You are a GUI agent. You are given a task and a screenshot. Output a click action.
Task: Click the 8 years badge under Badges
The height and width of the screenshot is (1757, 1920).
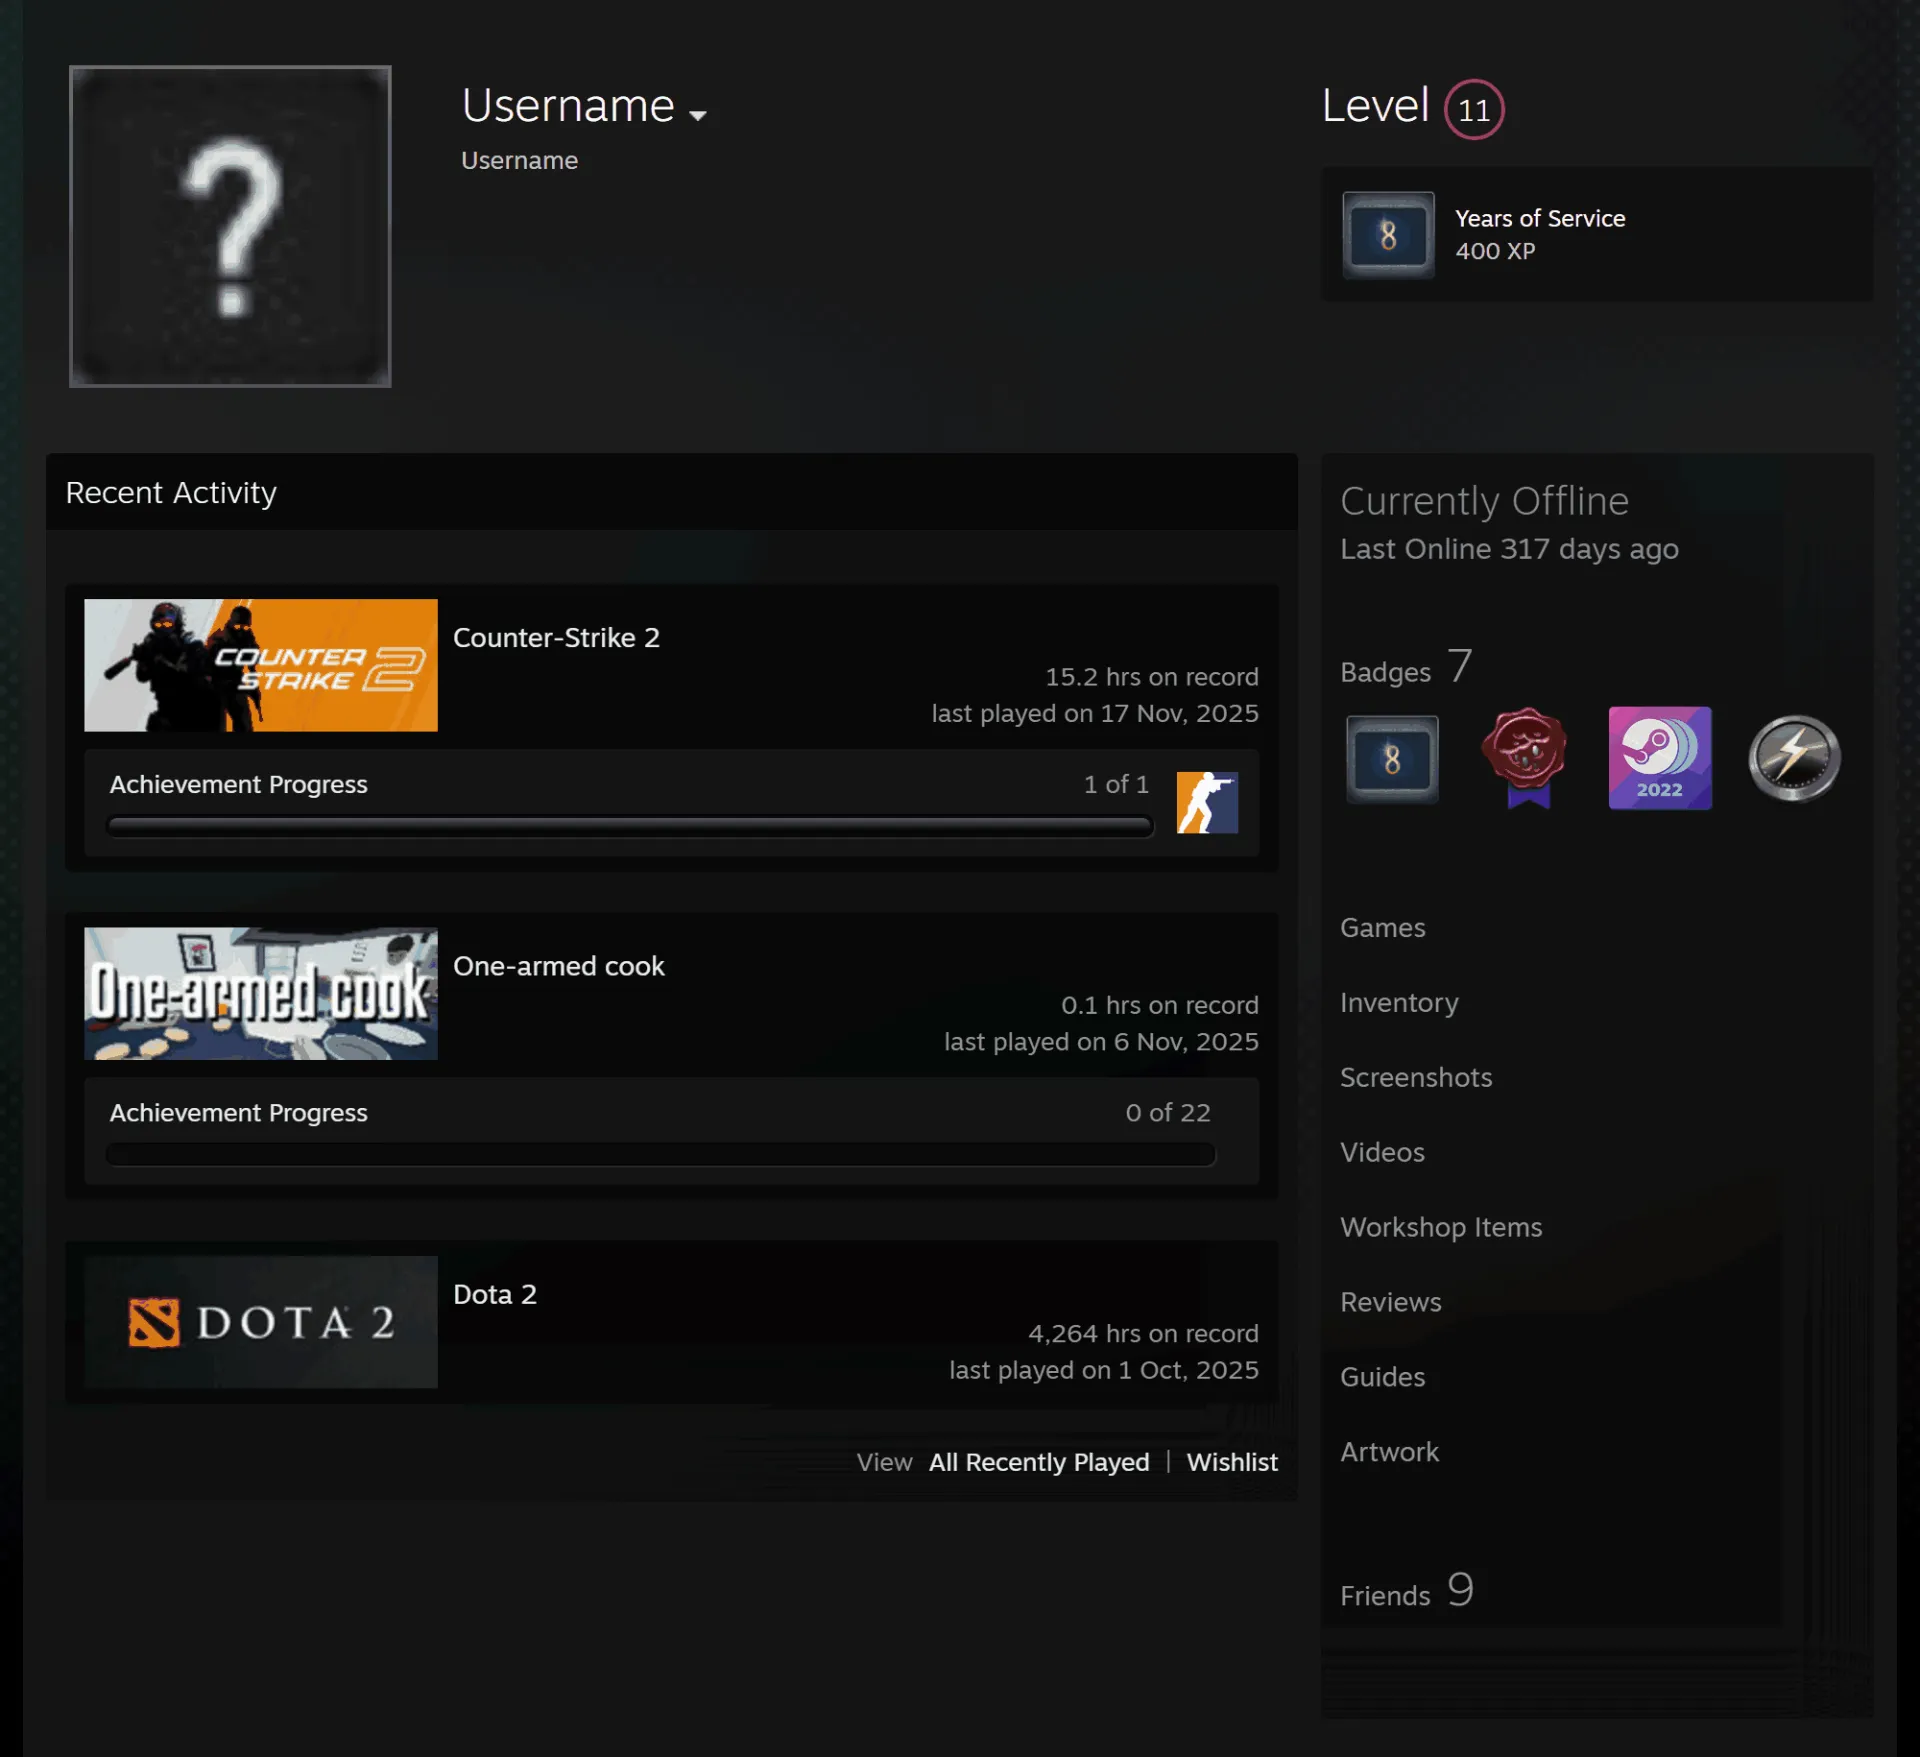[1392, 759]
